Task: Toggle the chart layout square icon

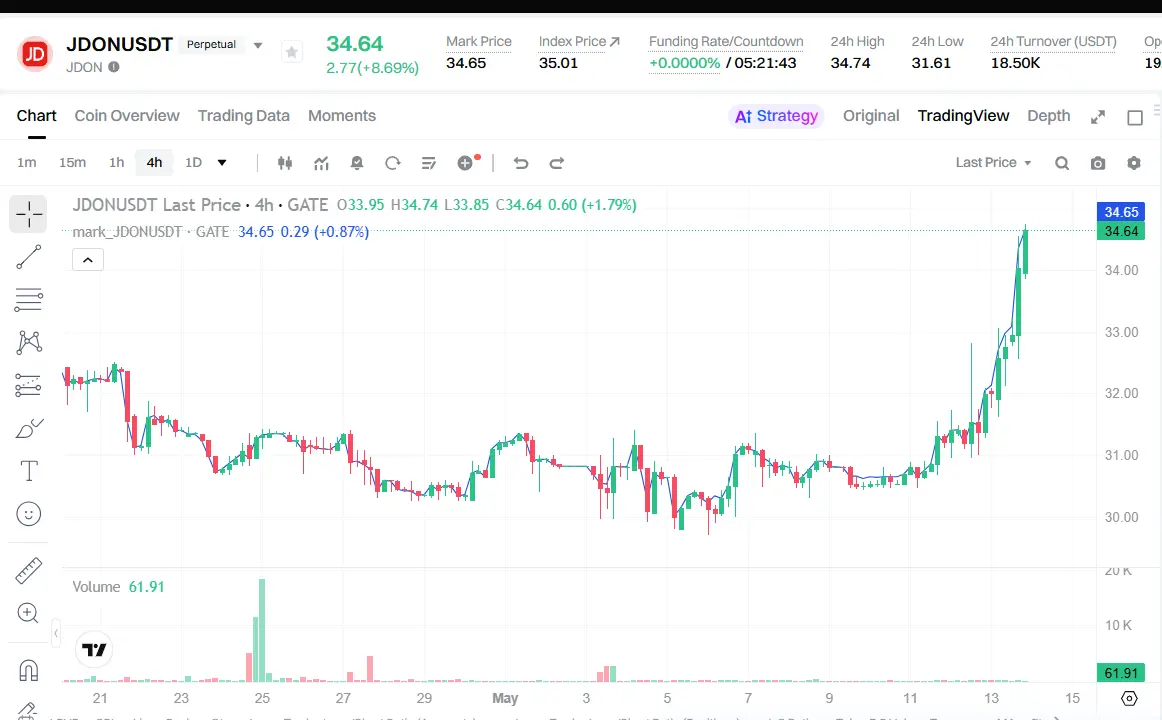Action: [x=1135, y=117]
